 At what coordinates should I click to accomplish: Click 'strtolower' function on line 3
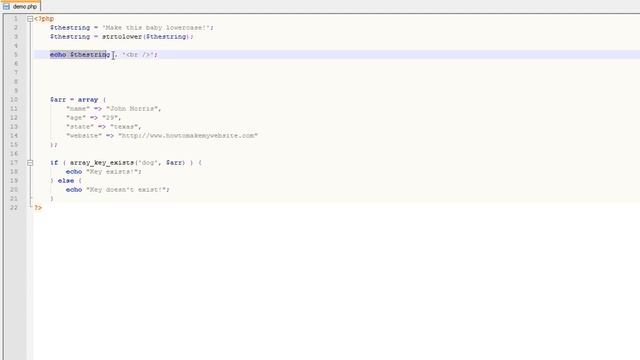click(122, 37)
